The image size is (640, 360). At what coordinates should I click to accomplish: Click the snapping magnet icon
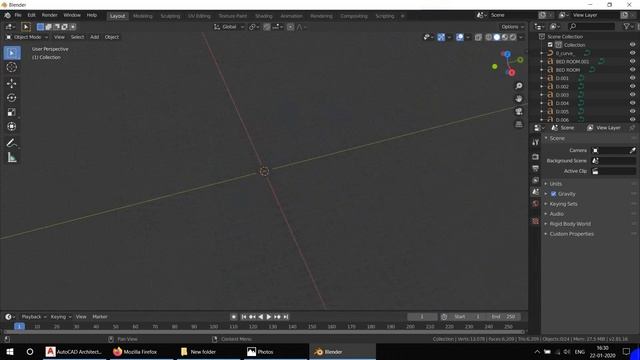click(x=267, y=27)
